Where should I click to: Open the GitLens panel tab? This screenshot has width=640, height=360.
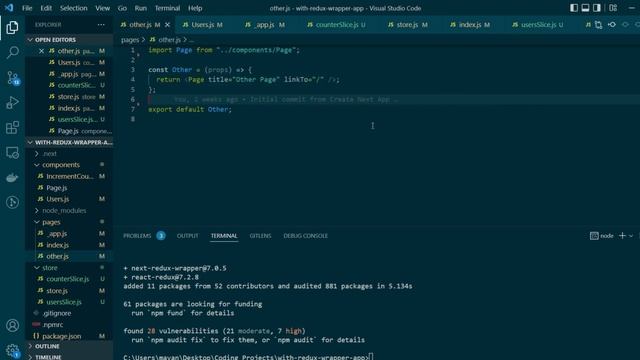pyautogui.click(x=260, y=236)
